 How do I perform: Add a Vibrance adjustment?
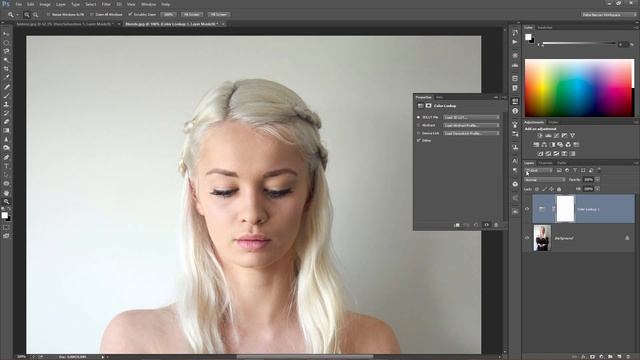click(573, 136)
